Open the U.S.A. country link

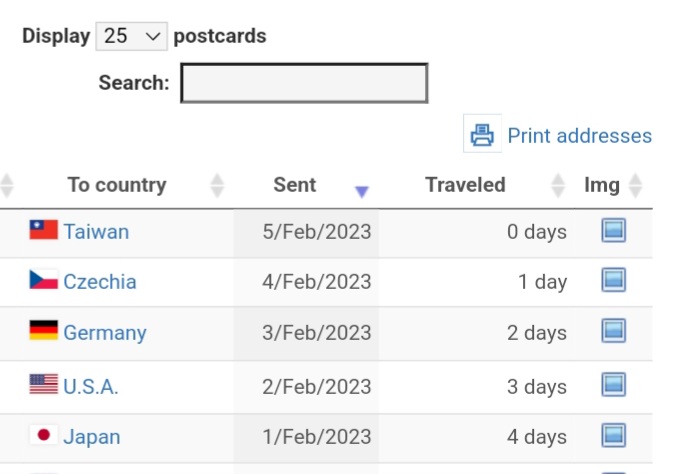pyautogui.click(x=91, y=387)
